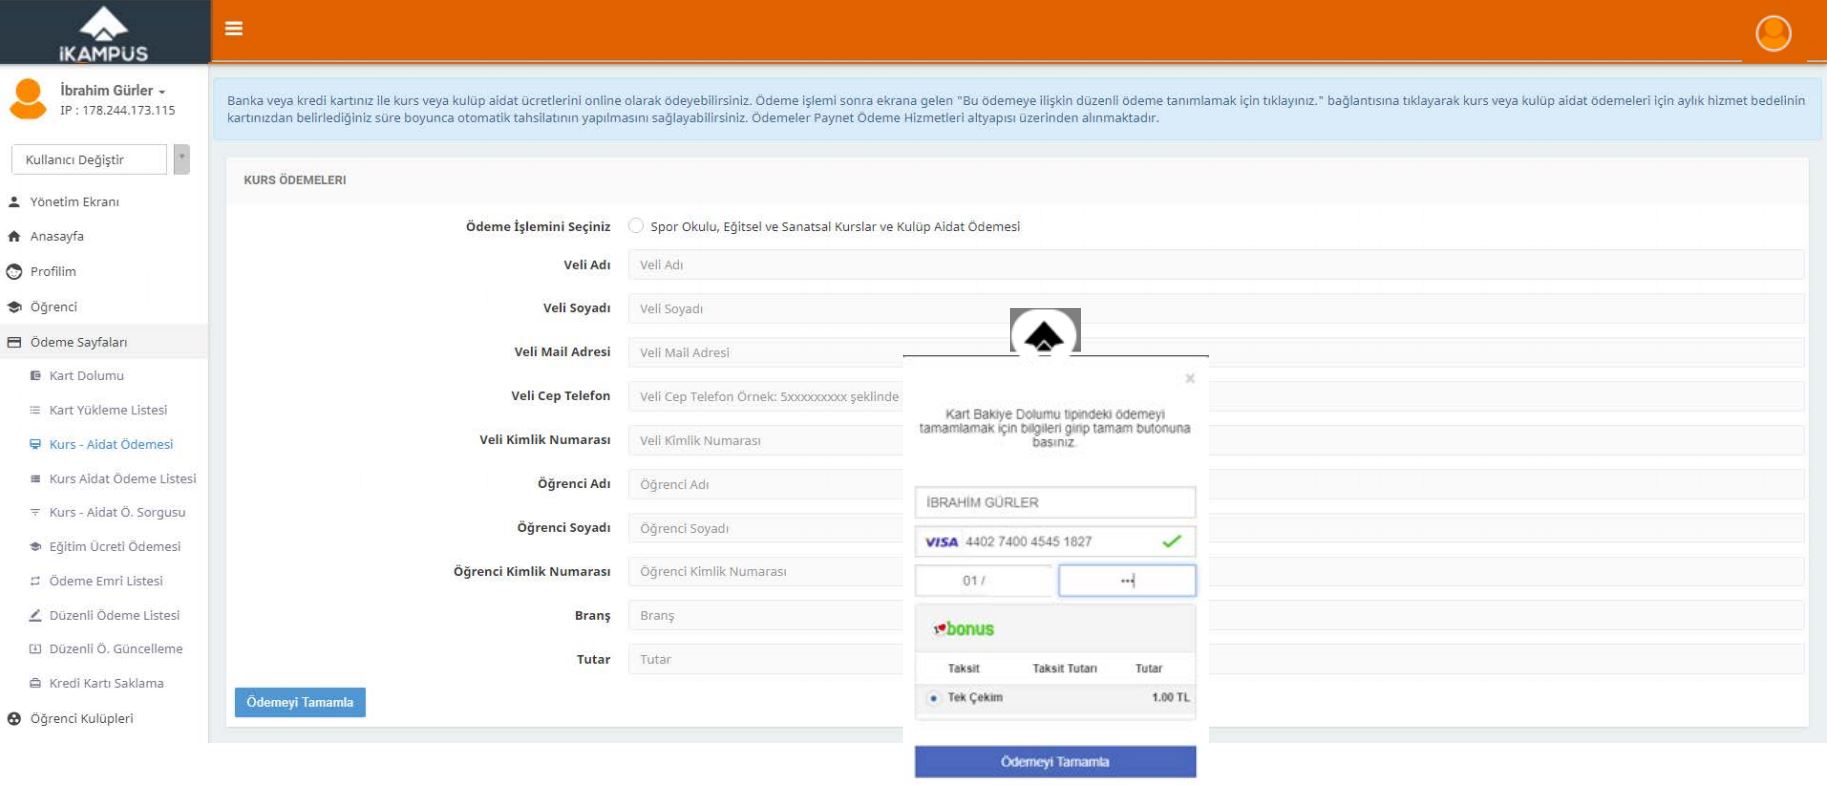Viewport: 1827px width, 785px height.
Task: Open Kurs Aidat Ödeme Listesi page
Action: [123, 479]
